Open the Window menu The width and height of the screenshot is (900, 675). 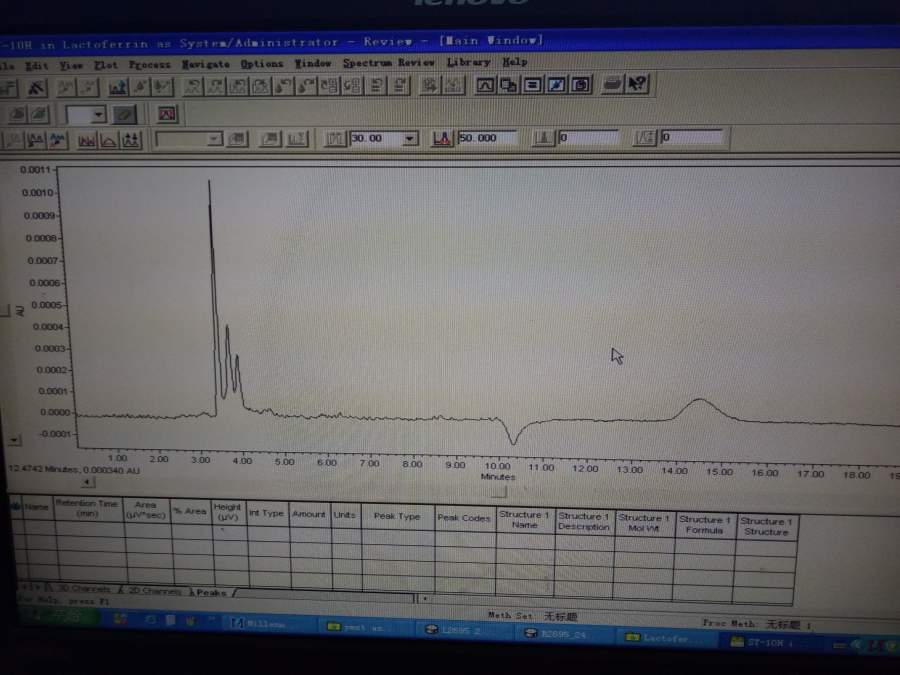coord(313,63)
